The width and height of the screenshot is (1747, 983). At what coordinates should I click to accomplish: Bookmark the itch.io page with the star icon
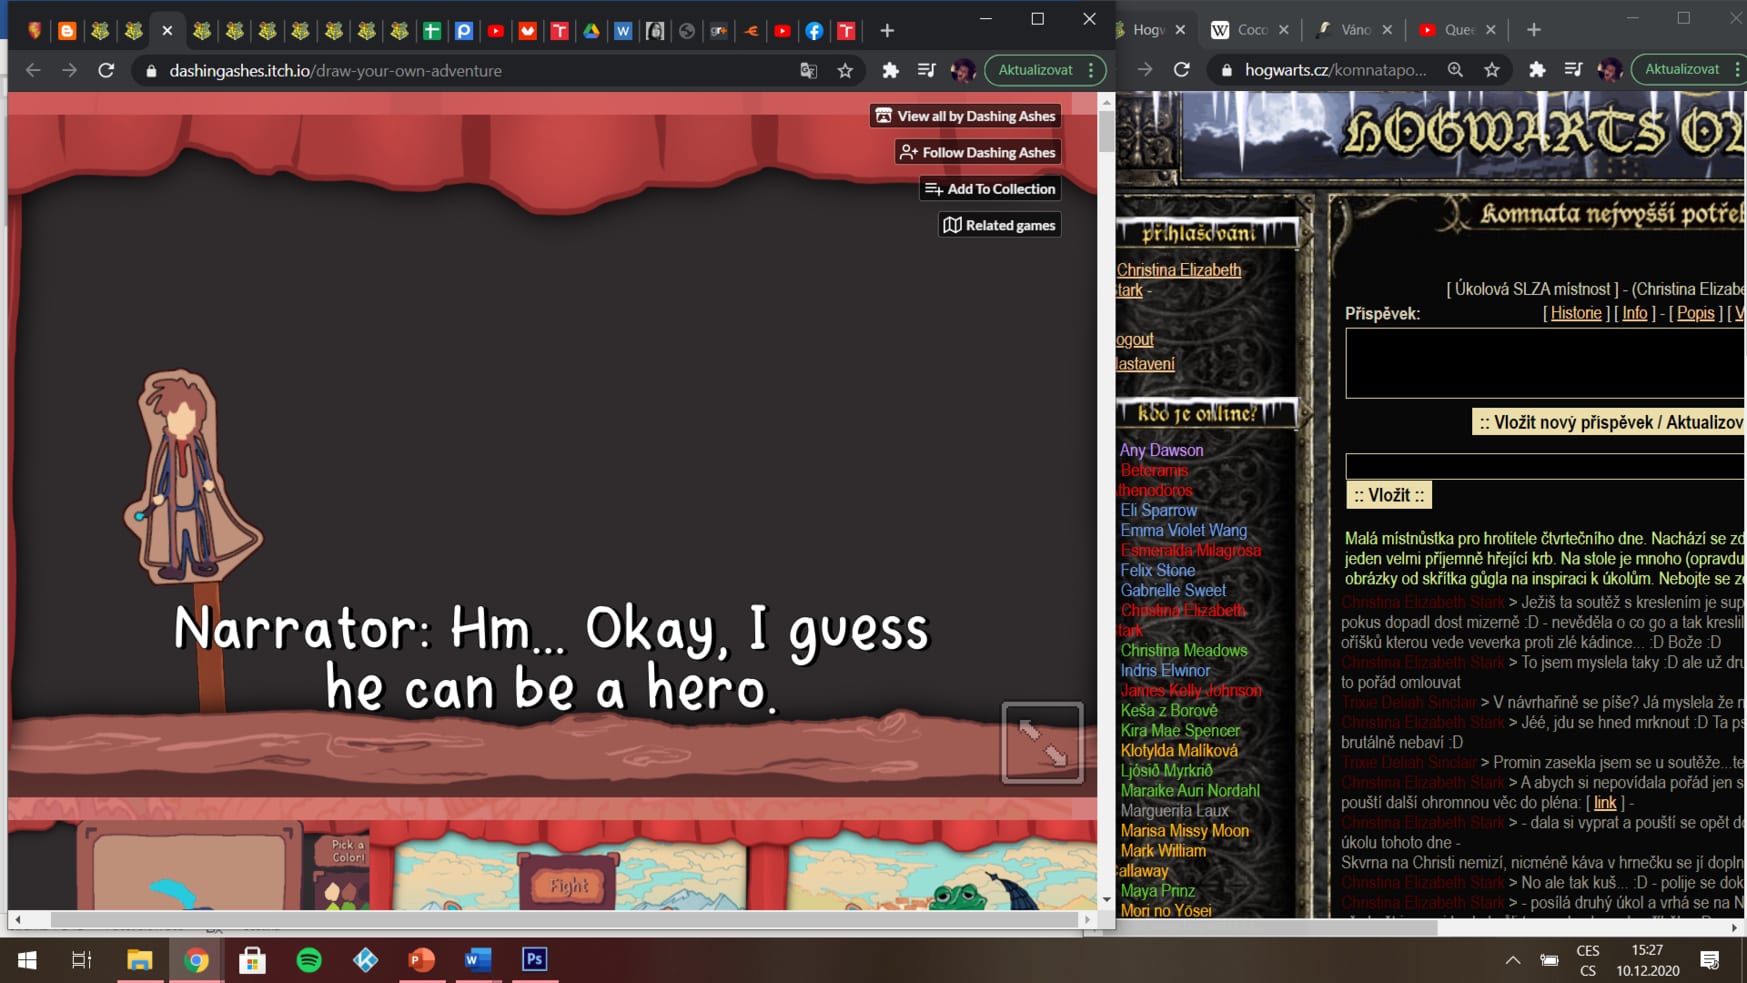[845, 71]
